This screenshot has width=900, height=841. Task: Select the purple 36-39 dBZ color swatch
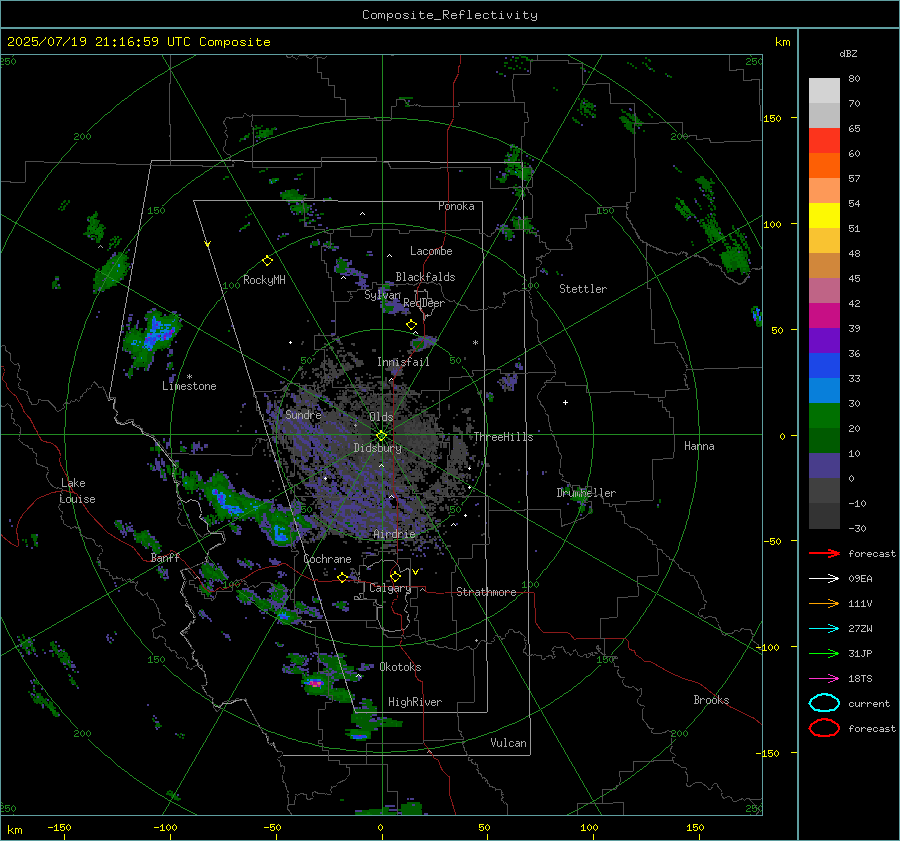(x=824, y=341)
